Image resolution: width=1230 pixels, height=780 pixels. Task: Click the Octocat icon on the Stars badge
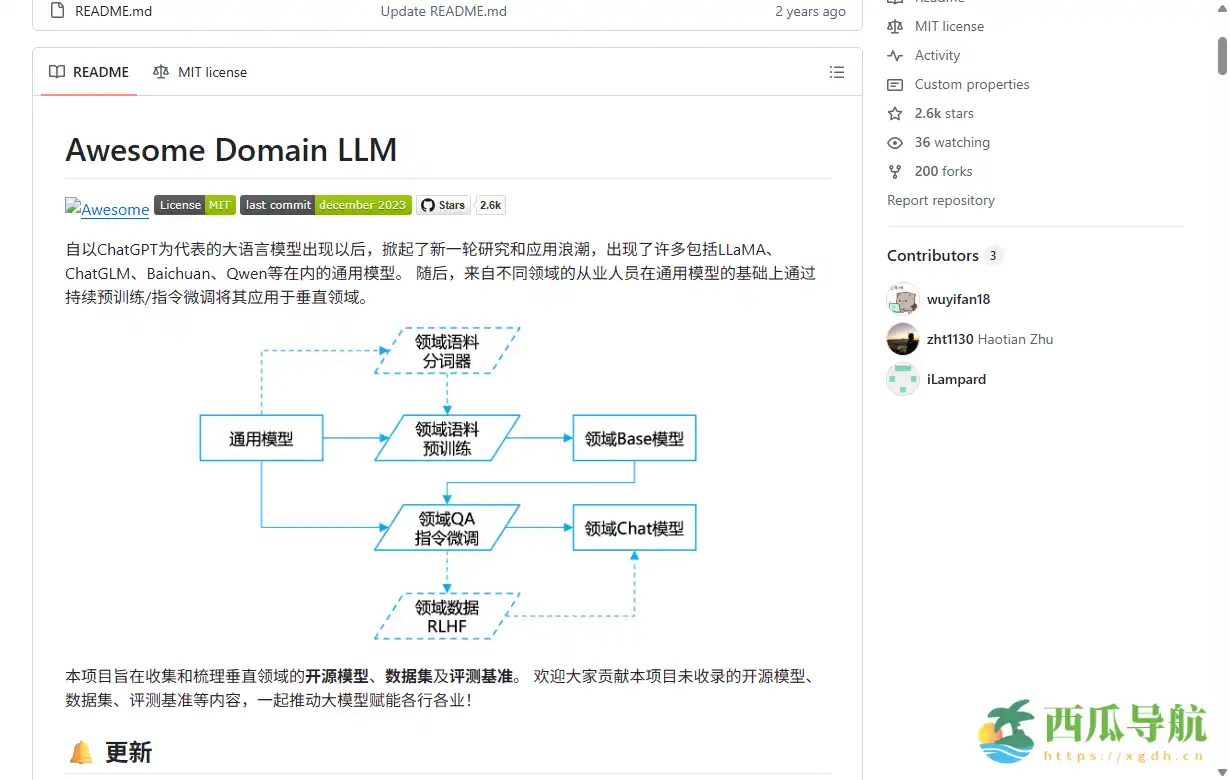pos(427,205)
